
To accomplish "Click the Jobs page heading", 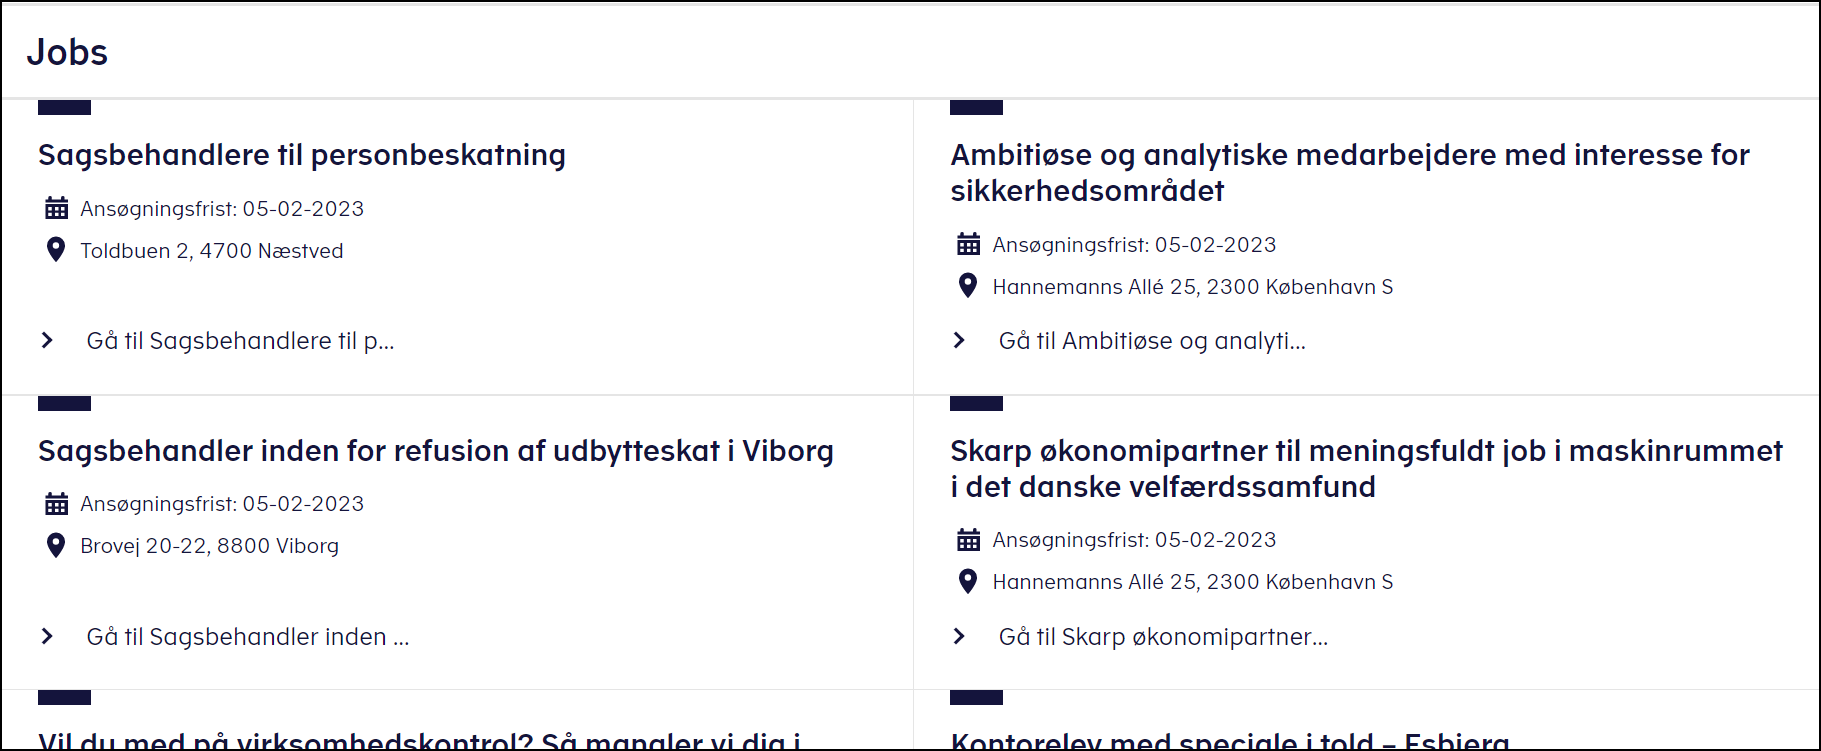I will [x=67, y=52].
